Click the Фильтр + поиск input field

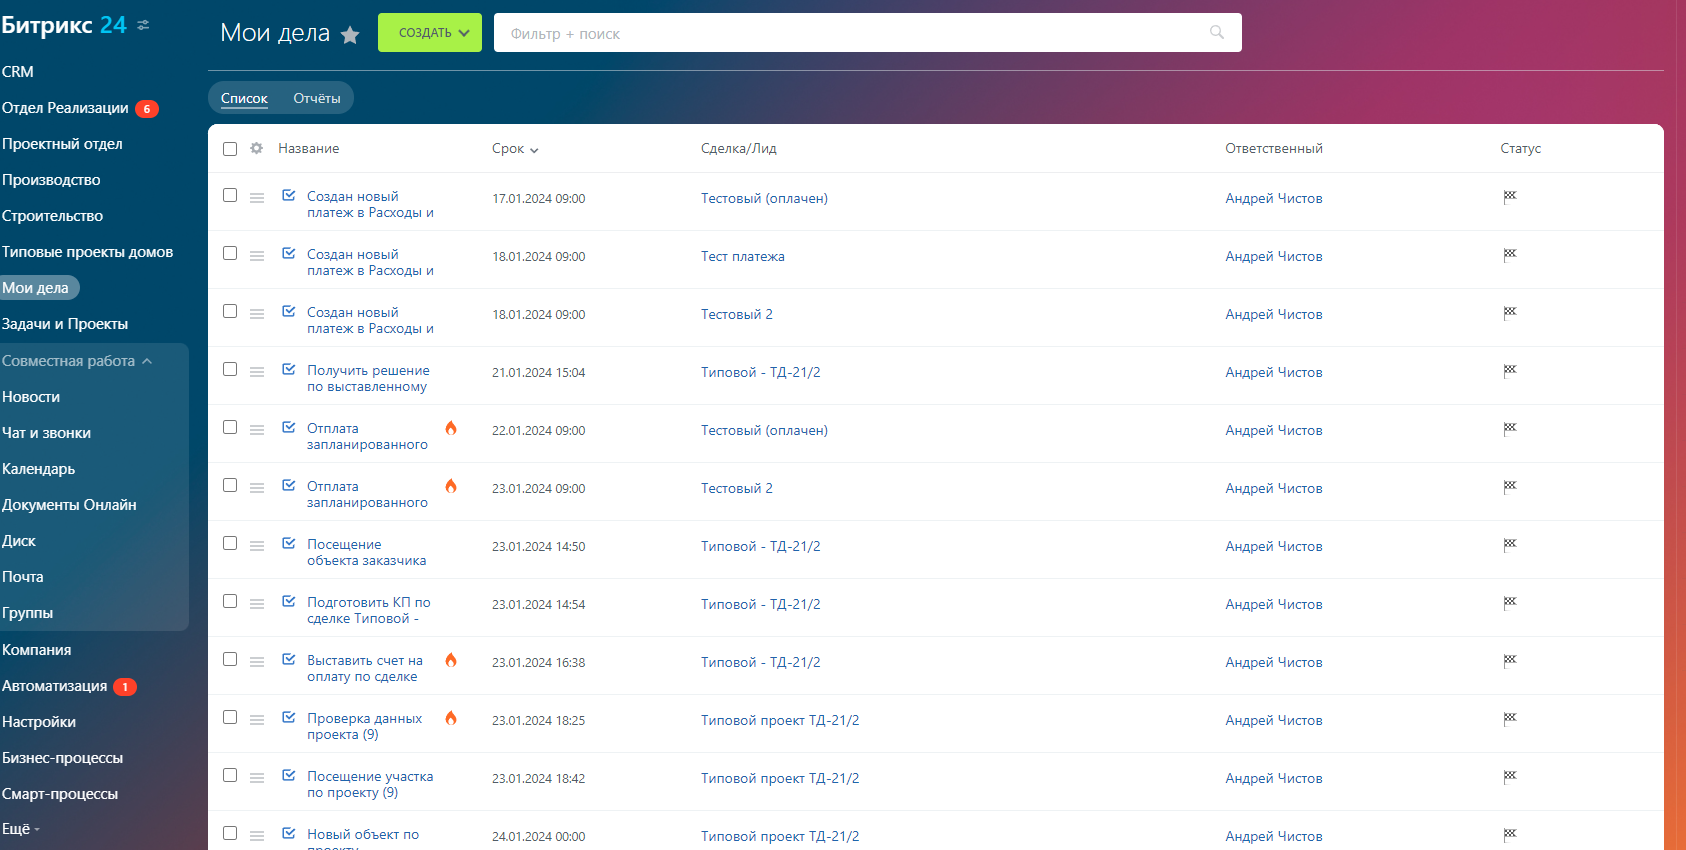[850, 33]
